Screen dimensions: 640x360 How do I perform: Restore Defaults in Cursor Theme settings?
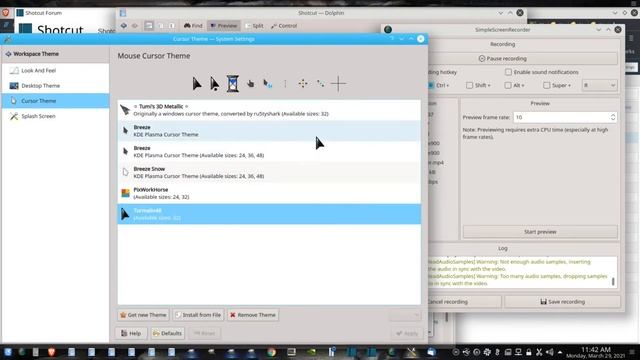tap(167, 333)
